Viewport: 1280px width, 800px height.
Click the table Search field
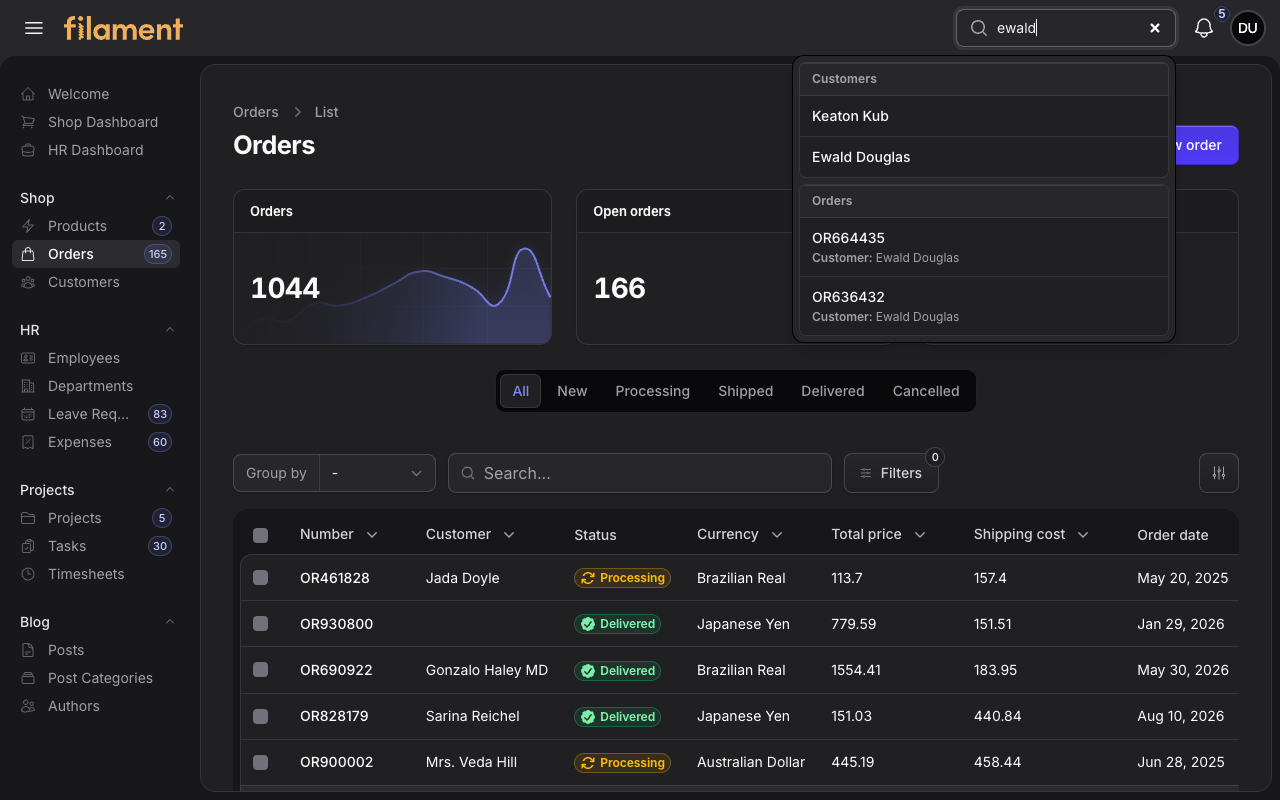pos(640,473)
